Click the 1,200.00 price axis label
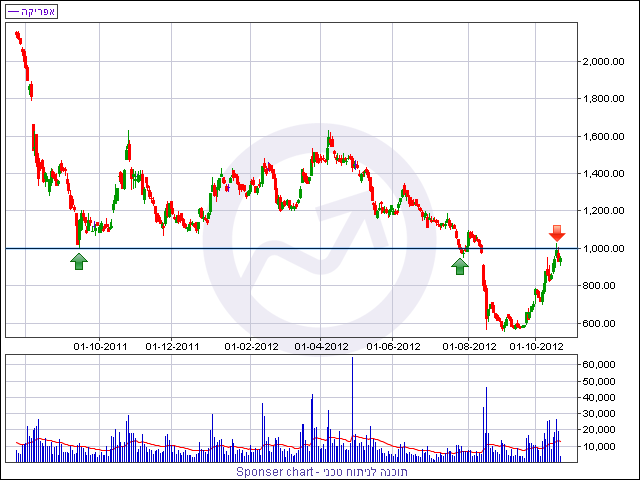The image size is (640, 480). pos(604,211)
